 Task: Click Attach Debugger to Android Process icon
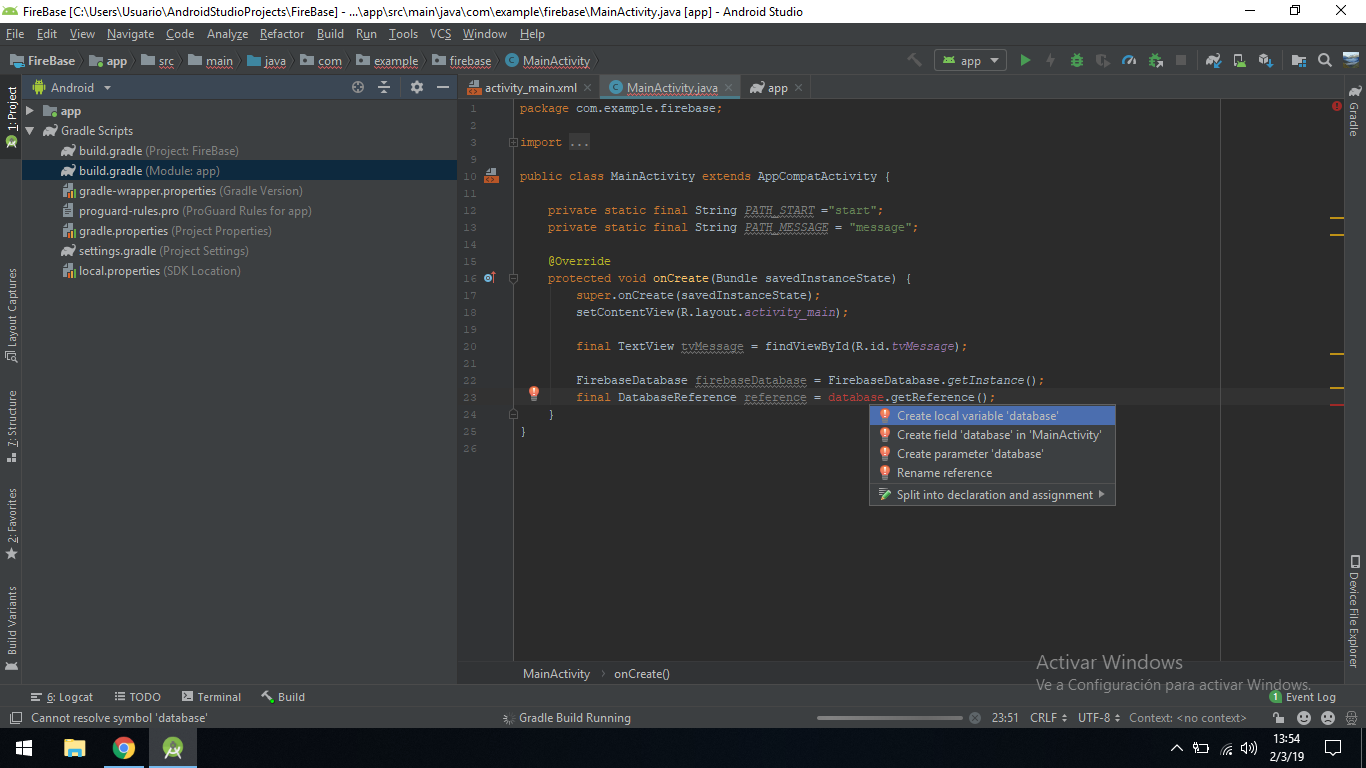(1155, 60)
